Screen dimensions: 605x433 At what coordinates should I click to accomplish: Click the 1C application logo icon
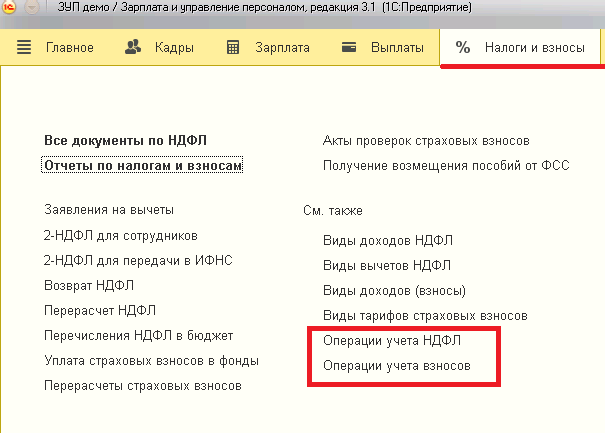click(x=8, y=7)
